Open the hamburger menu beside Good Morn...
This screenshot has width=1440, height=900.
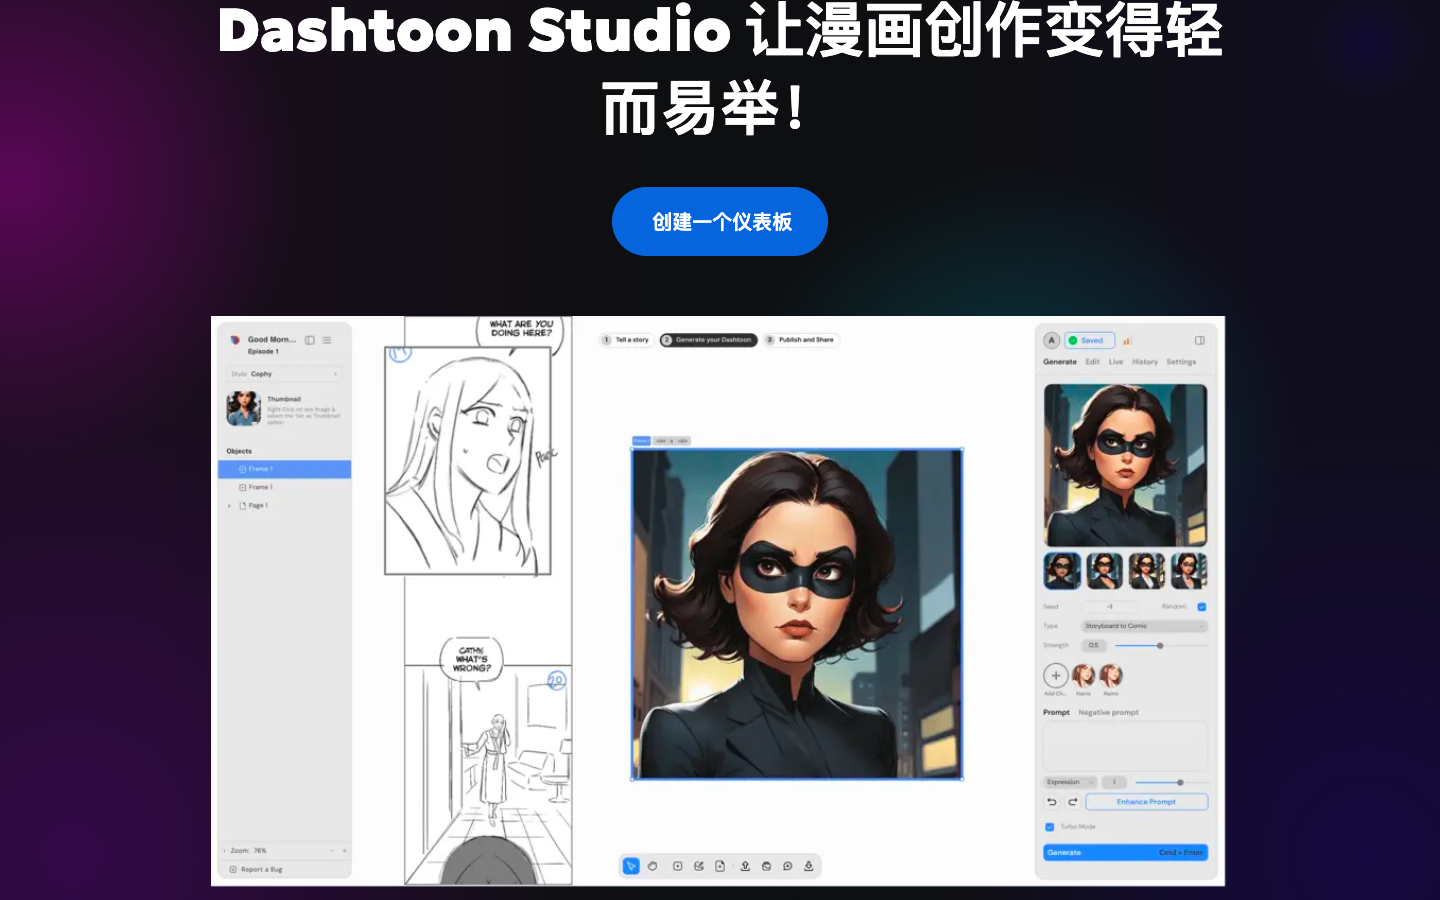click(x=327, y=340)
